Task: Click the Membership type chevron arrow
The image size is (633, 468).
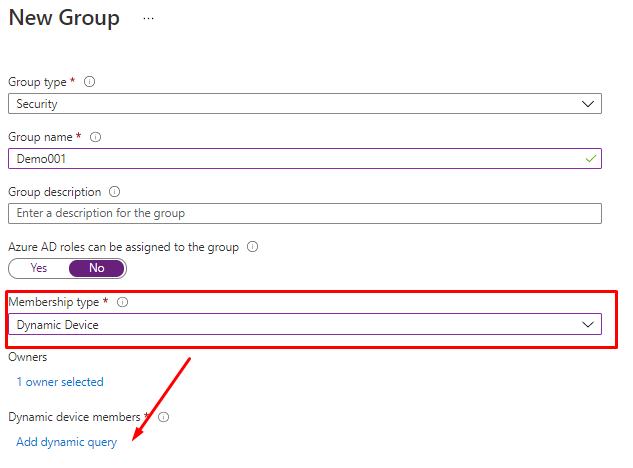Action: coord(588,324)
